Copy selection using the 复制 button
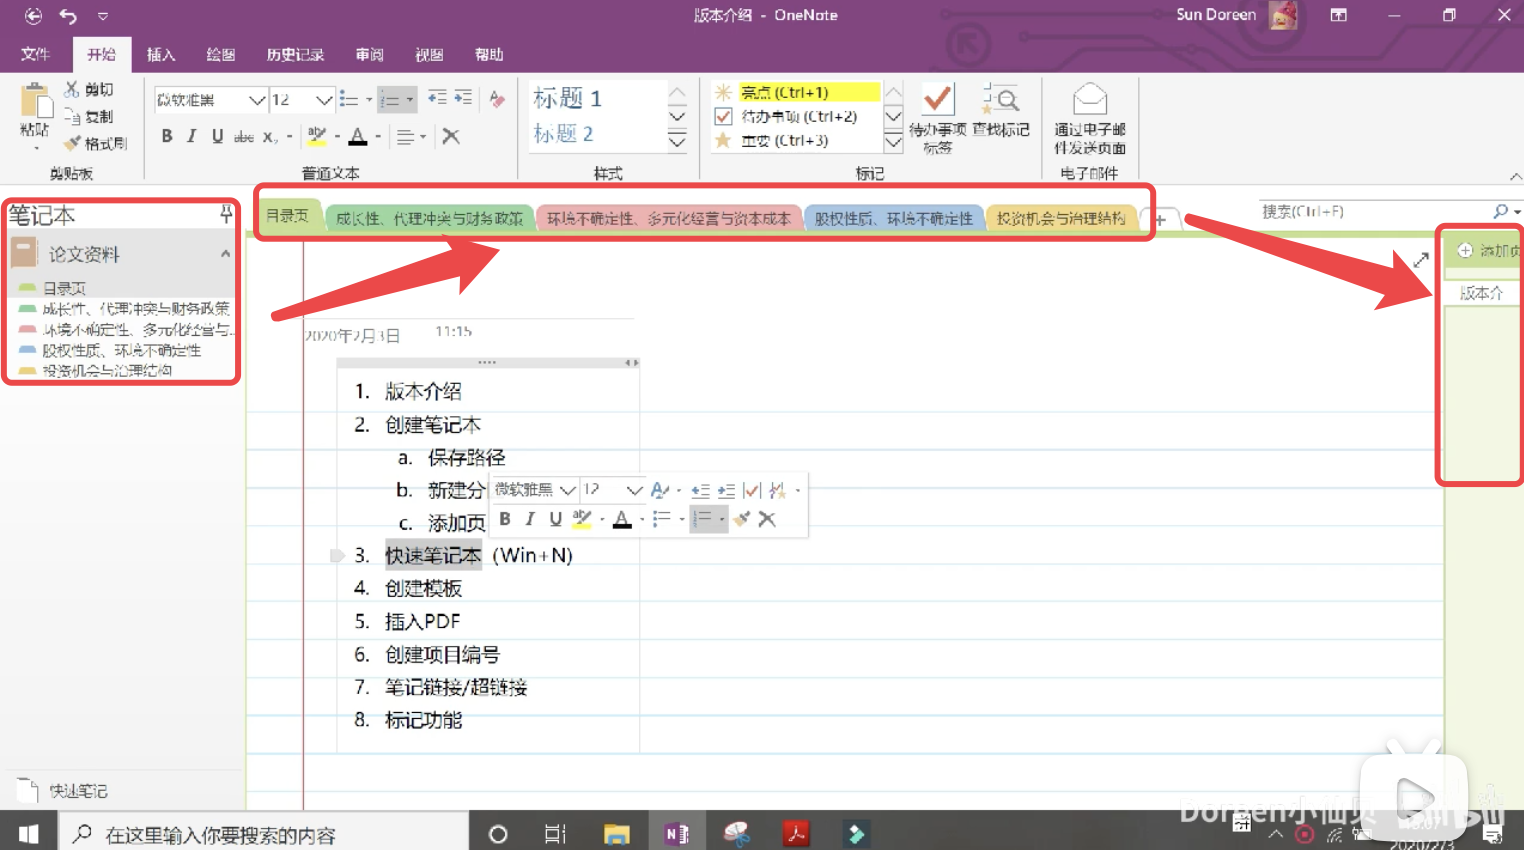 point(89,117)
